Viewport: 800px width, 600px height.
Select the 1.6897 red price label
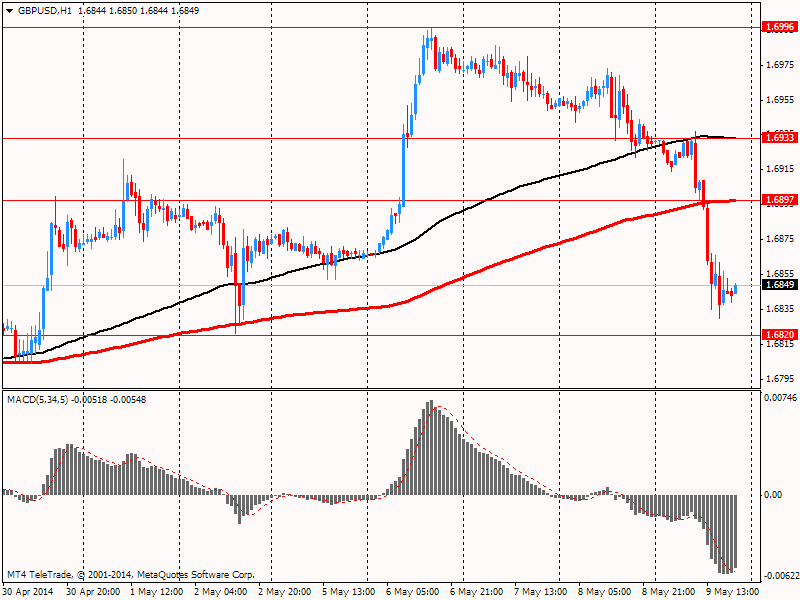[x=779, y=200]
